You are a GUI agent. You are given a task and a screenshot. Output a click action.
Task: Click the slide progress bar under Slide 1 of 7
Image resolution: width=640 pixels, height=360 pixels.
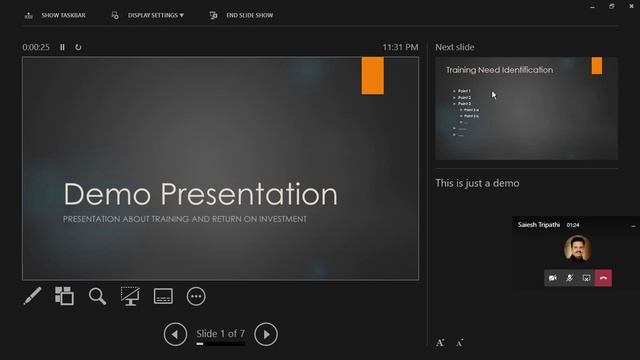coord(220,344)
